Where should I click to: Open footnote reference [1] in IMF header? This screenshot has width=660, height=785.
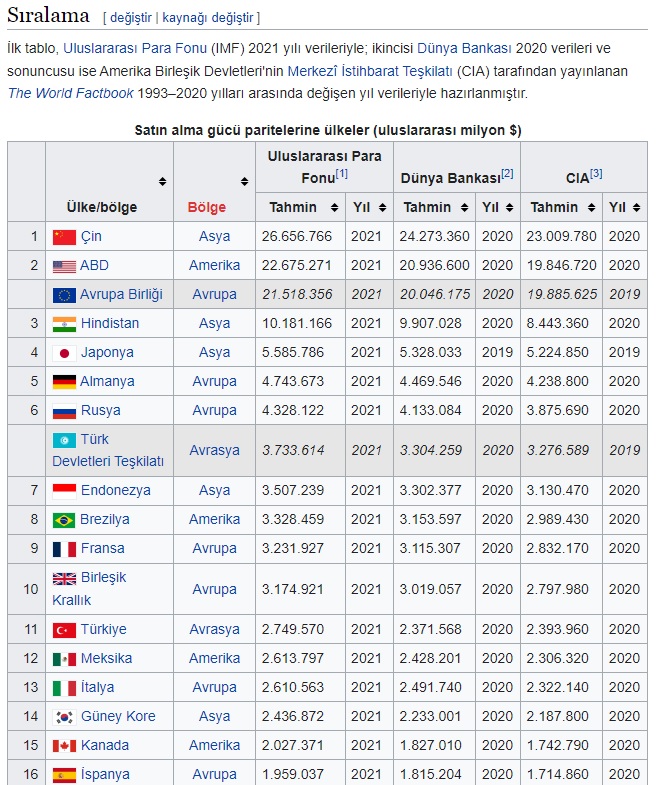coord(342,174)
